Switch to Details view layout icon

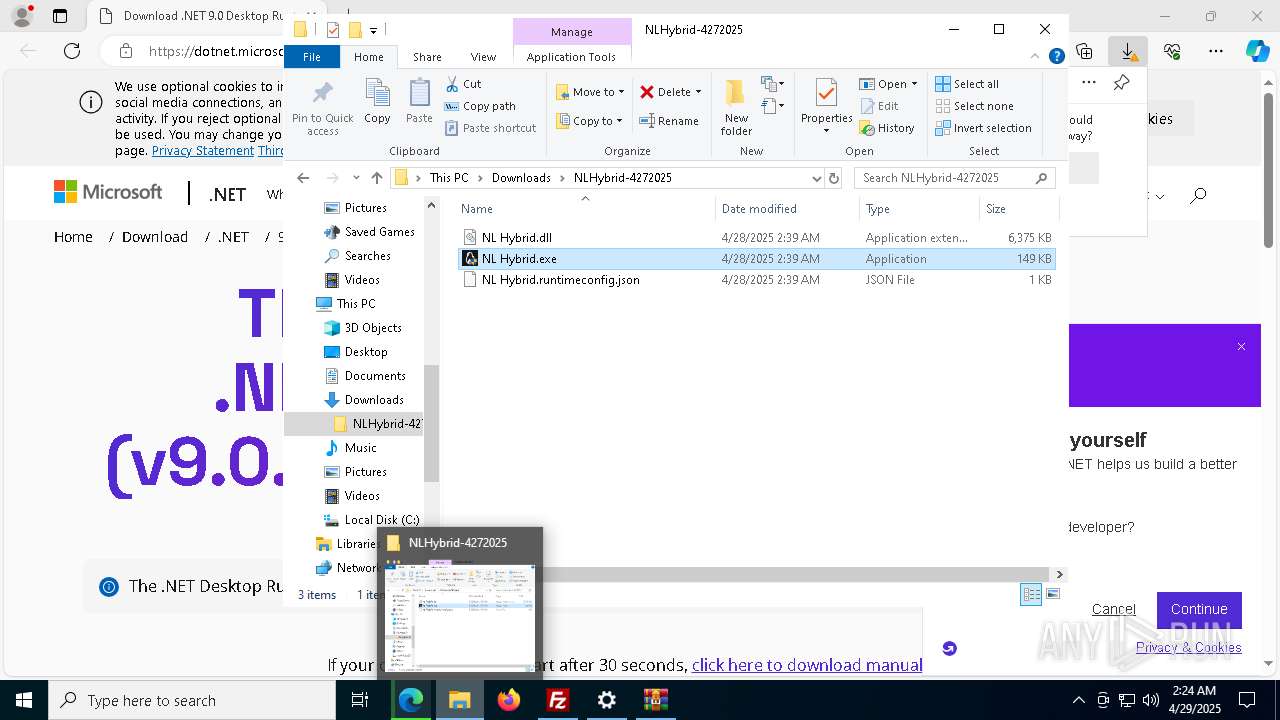[x=1031, y=594]
